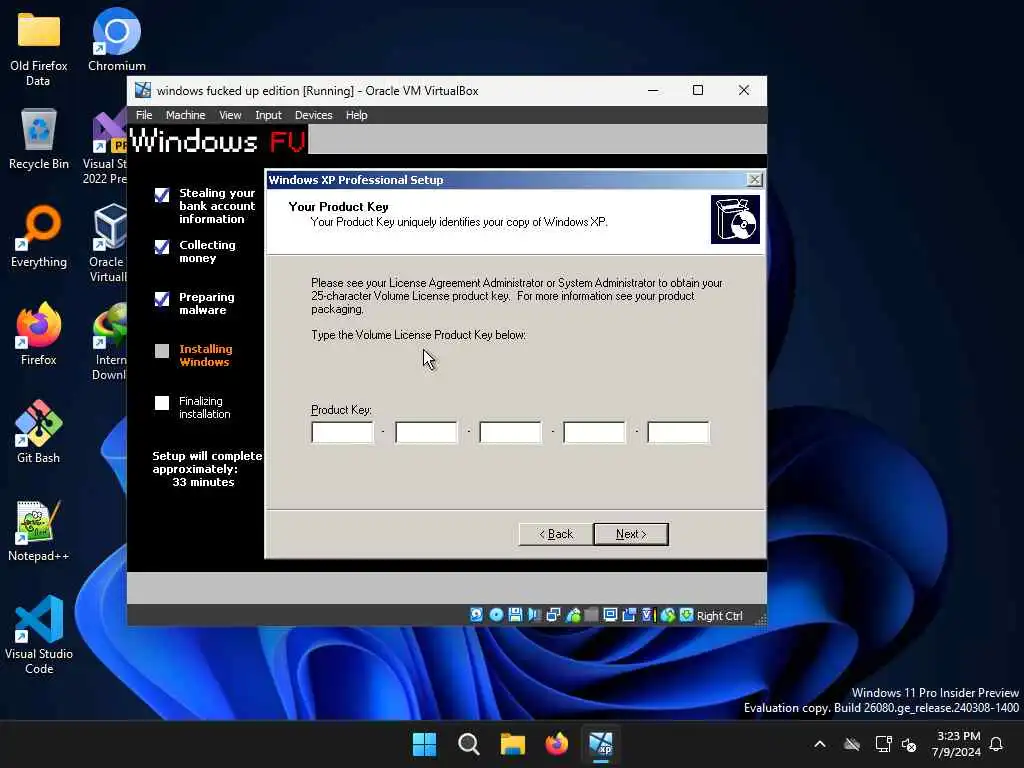Close the Windows XP Professional Setup dialog
Screen dimensions: 1024x768
[754, 180]
